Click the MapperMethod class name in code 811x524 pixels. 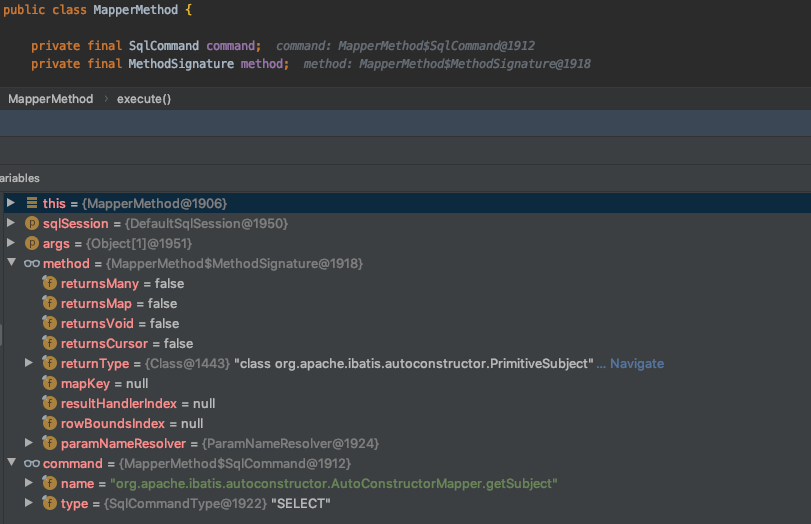[136, 10]
